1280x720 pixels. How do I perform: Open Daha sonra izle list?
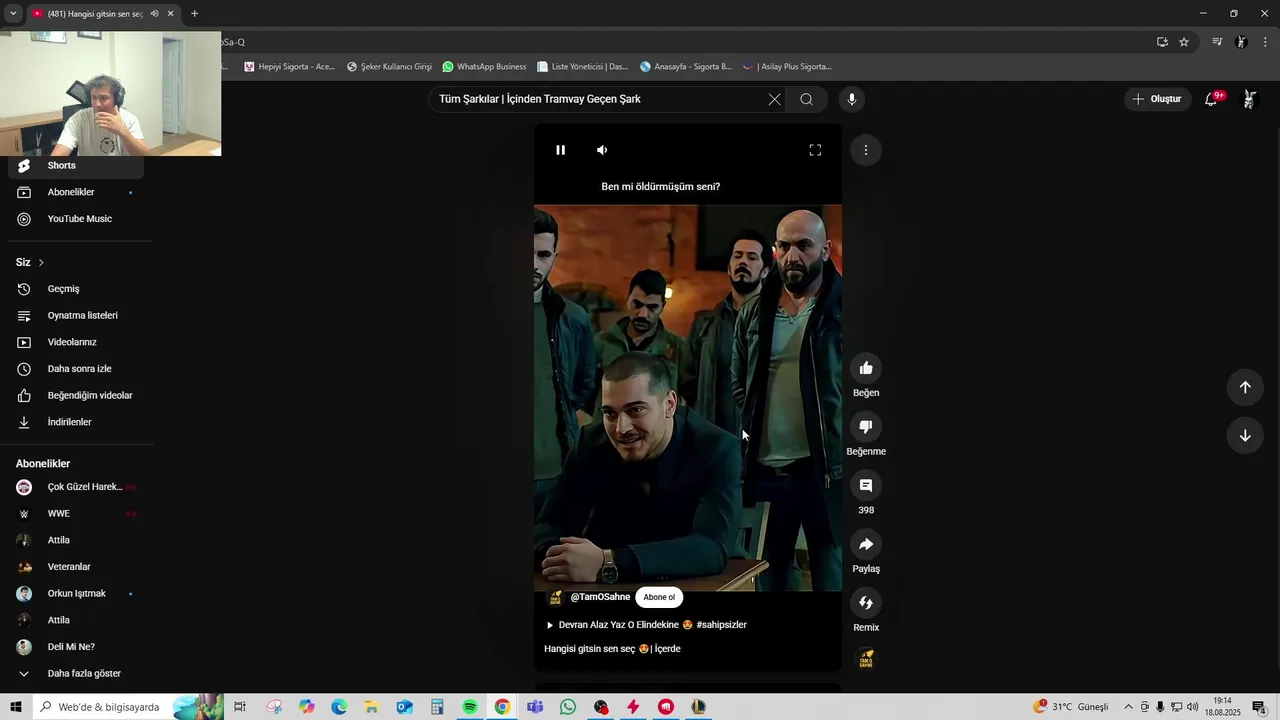[76, 369]
